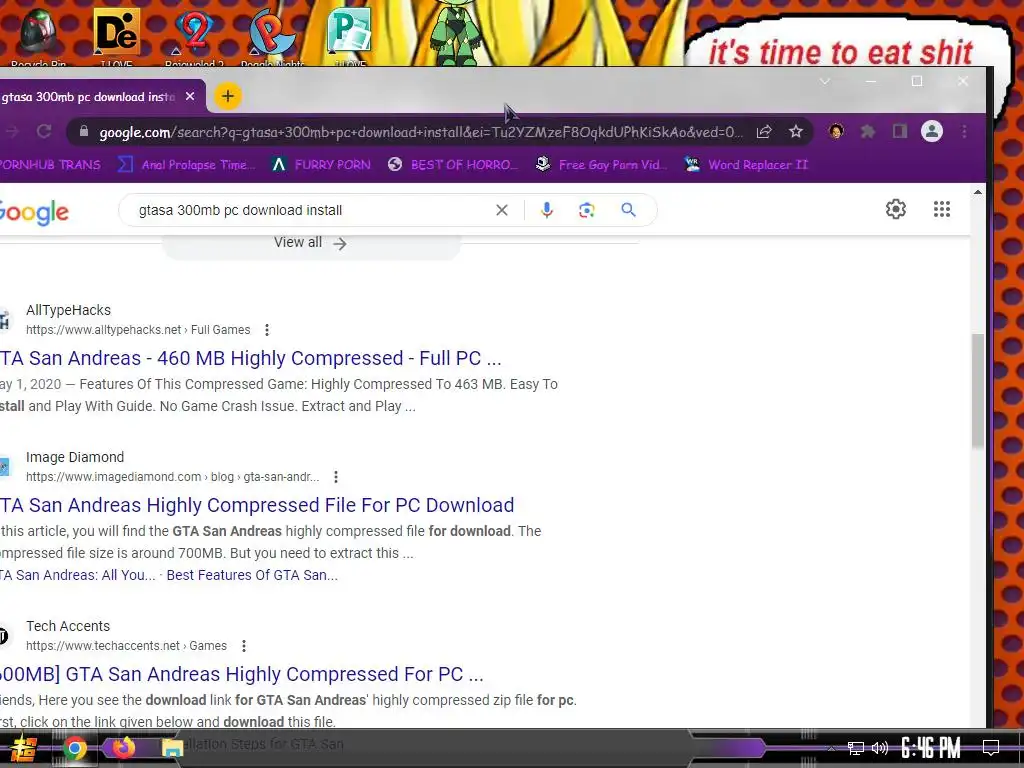Open File Explorer from the taskbar
1024x768 pixels.
coord(172,748)
